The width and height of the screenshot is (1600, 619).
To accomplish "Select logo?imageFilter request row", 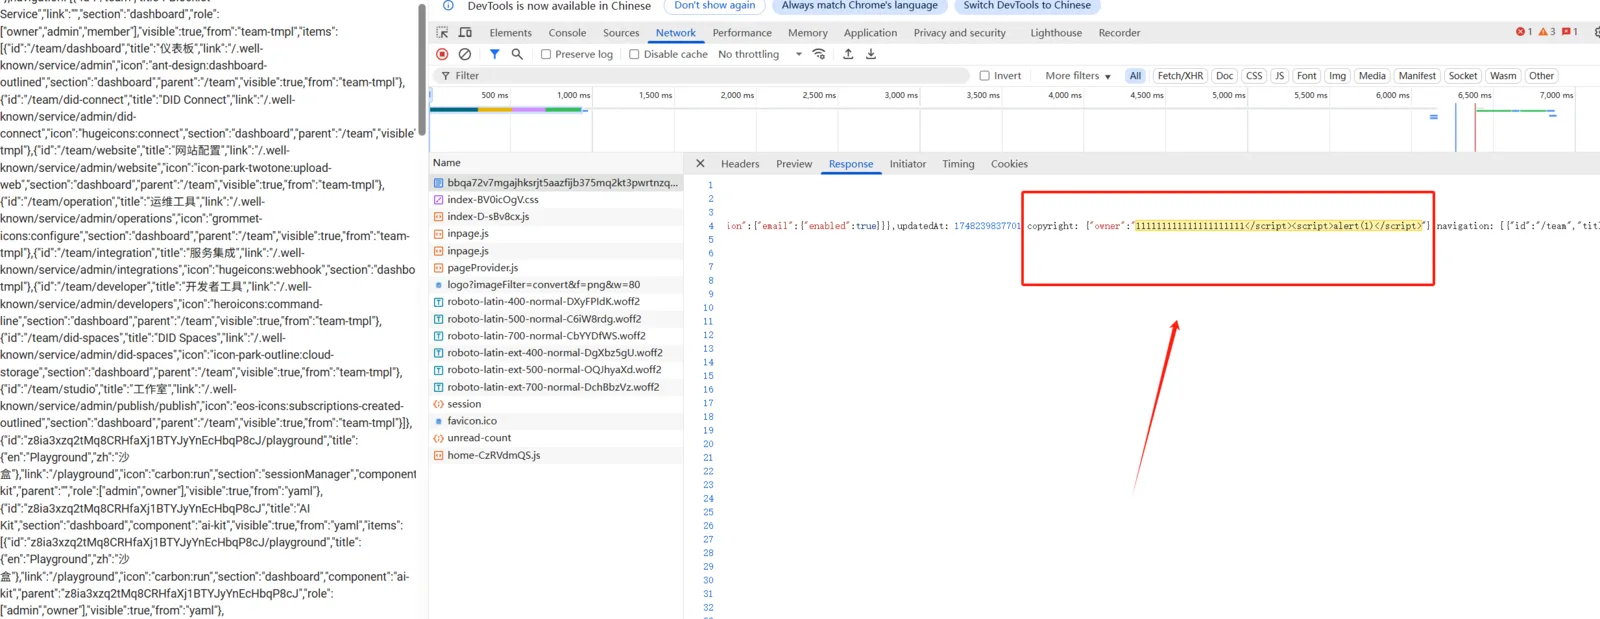I will pos(556,285).
